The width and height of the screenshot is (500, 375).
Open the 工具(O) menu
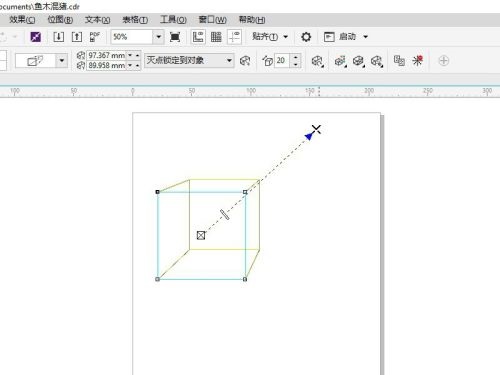click(173, 20)
